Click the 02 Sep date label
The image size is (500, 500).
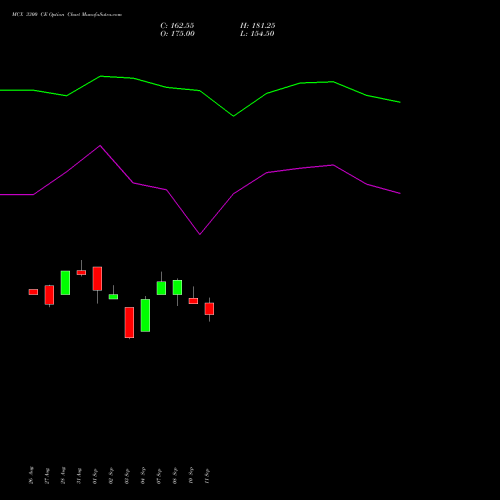(111, 476)
